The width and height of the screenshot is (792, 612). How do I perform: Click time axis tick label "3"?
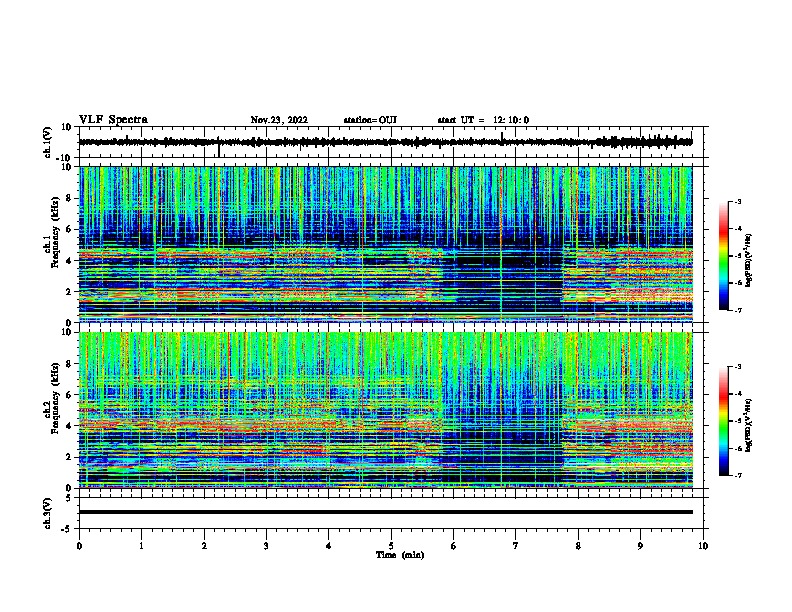pos(266,546)
